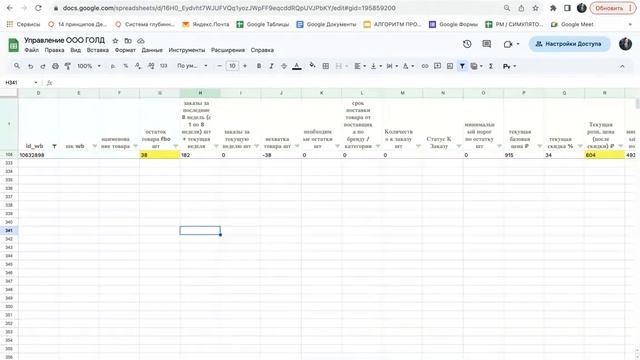The width and height of the screenshot is (640, 360).
Task: Open the Google Sheets home icon
Action: (x=13, y=45)
